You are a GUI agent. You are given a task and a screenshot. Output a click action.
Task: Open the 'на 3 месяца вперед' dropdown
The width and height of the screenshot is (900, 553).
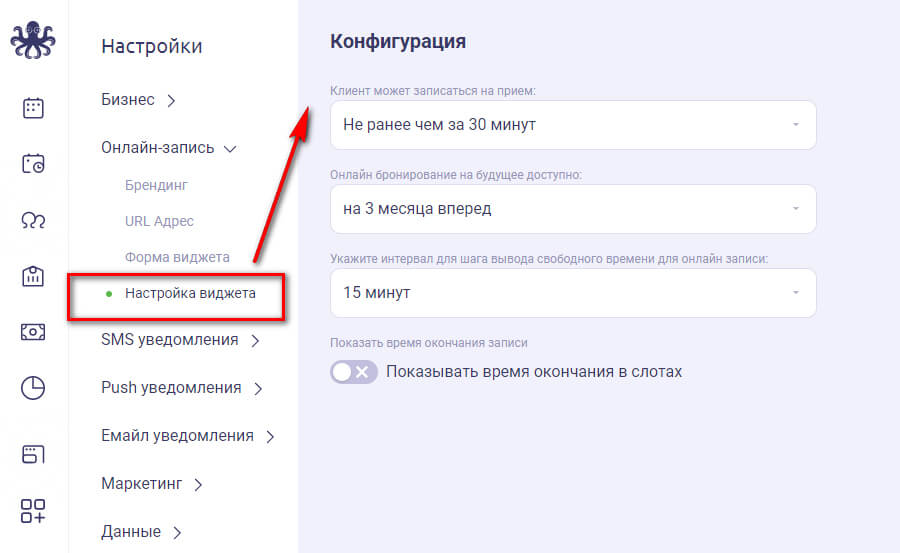click(x=573, y=209)
